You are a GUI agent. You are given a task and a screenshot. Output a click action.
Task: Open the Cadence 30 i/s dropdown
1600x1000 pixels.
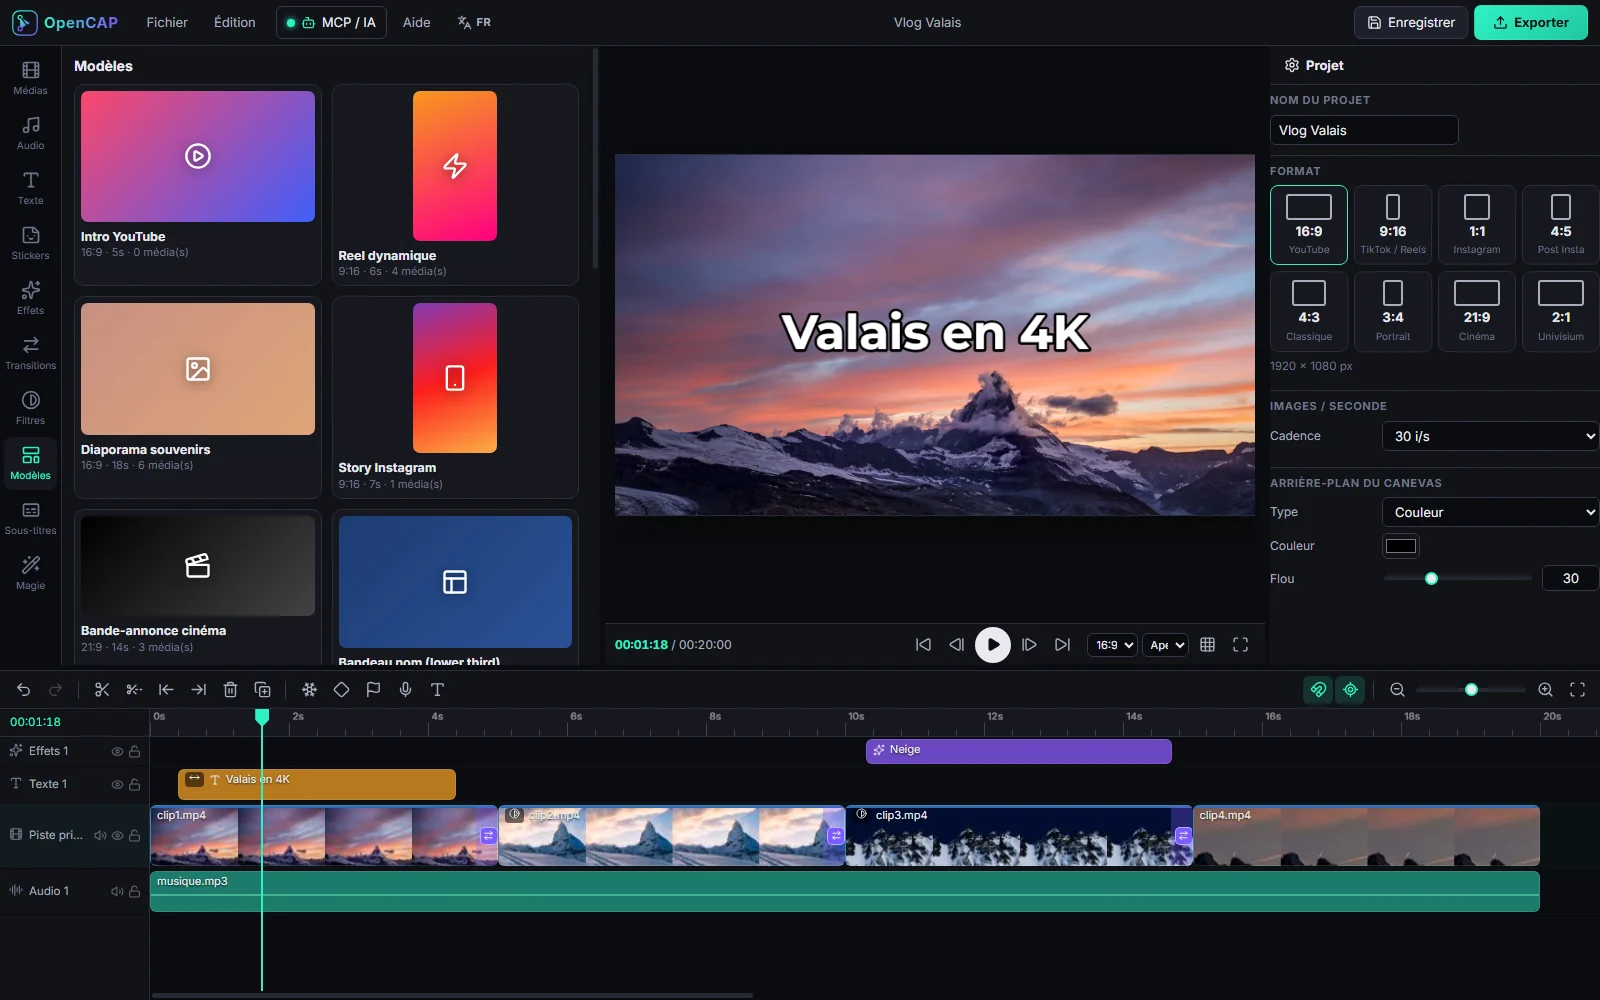pos(1491,436)
